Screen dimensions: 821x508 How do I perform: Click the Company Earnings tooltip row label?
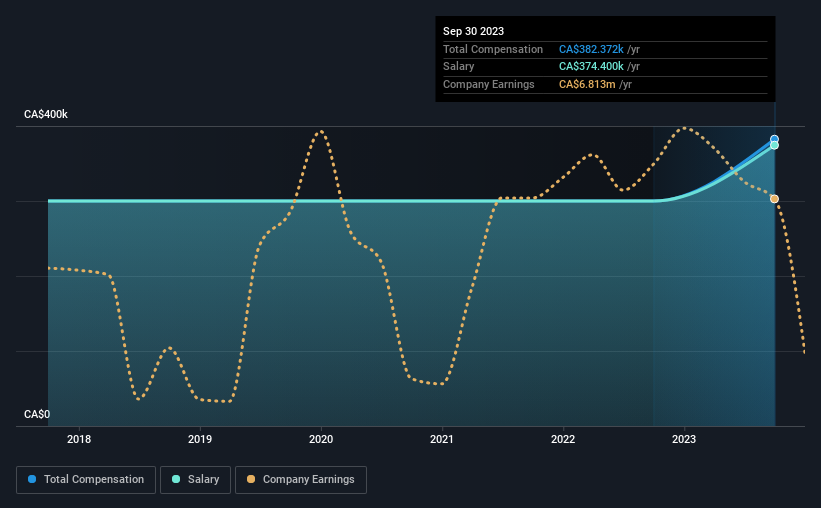489,84
